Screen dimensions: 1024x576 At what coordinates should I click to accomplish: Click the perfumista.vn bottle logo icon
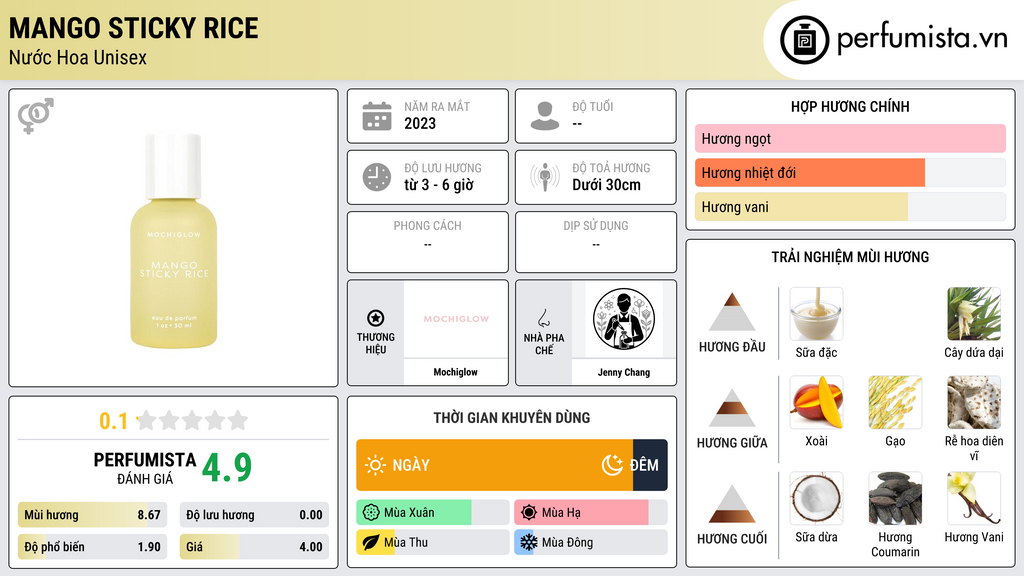click(x=804, y=40)
